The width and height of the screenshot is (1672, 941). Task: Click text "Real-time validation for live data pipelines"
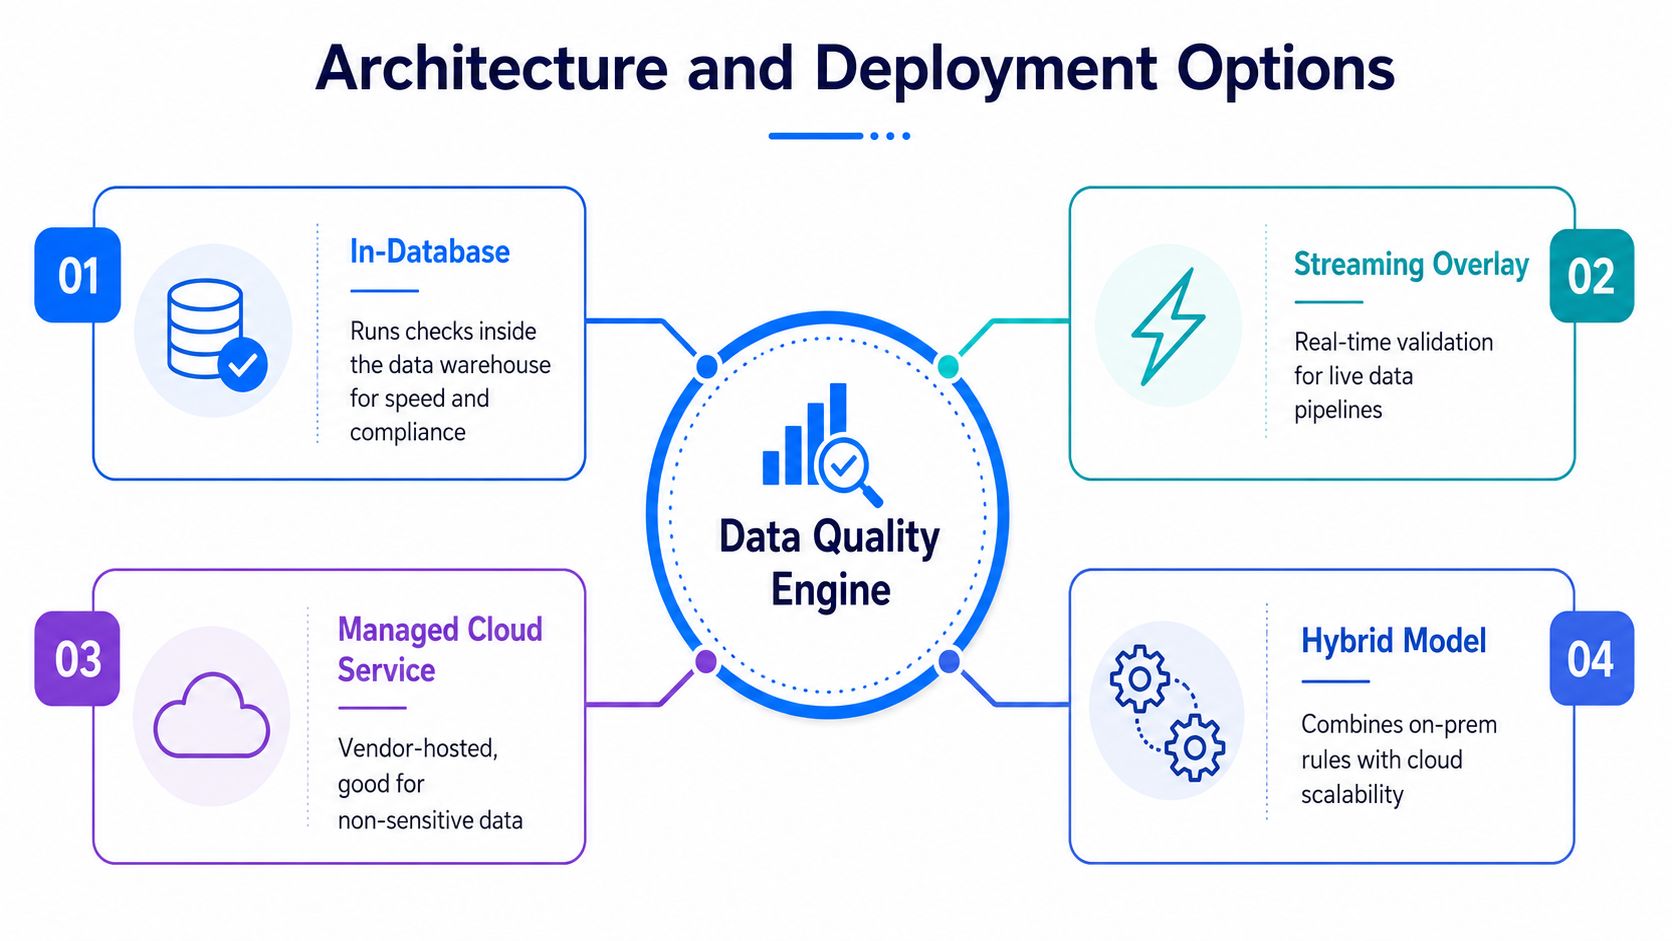[1393, 376]
